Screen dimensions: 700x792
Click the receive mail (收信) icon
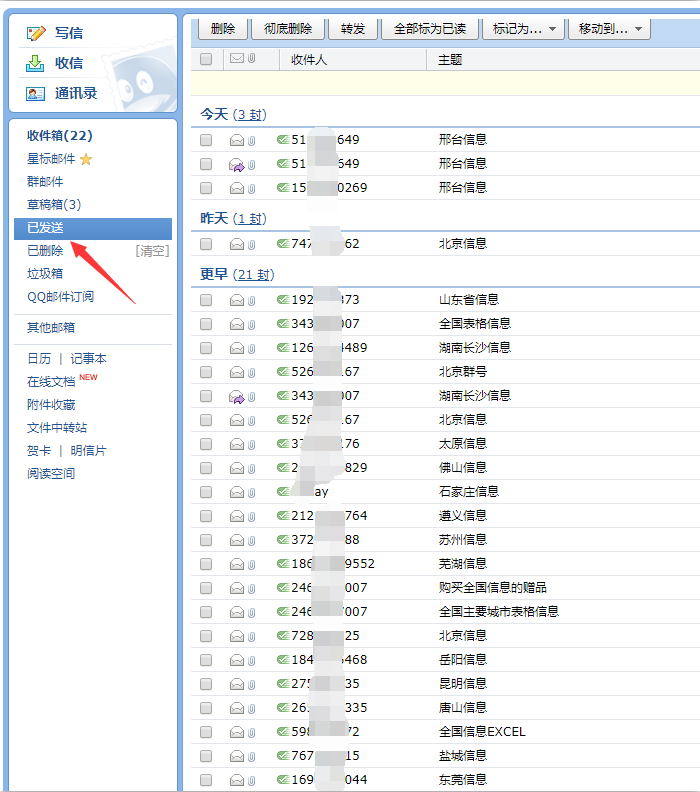tap(36, 63)
